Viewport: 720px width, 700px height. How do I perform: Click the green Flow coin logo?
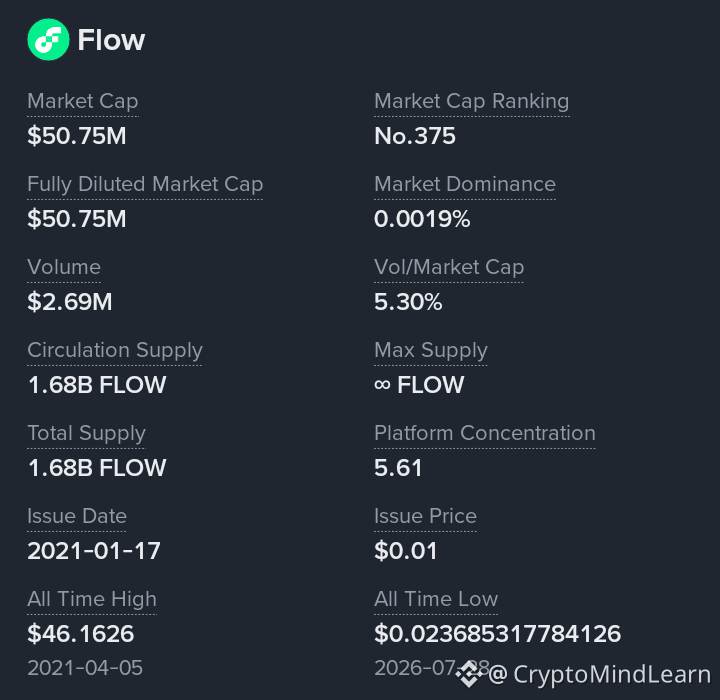(x=48, y=40)
